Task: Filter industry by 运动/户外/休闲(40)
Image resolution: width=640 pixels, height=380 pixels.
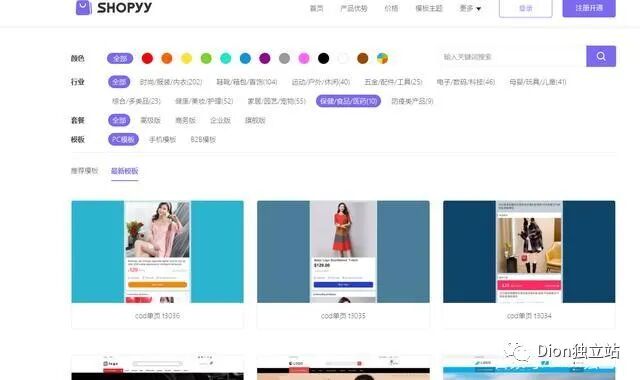Action: (321, 82)
